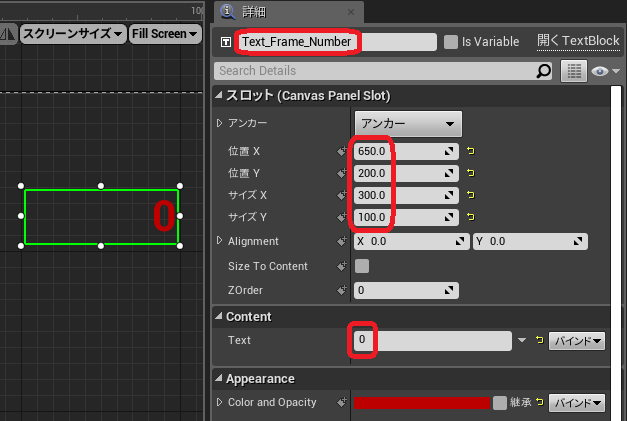Open the property matrix grid view

point(574,71)
